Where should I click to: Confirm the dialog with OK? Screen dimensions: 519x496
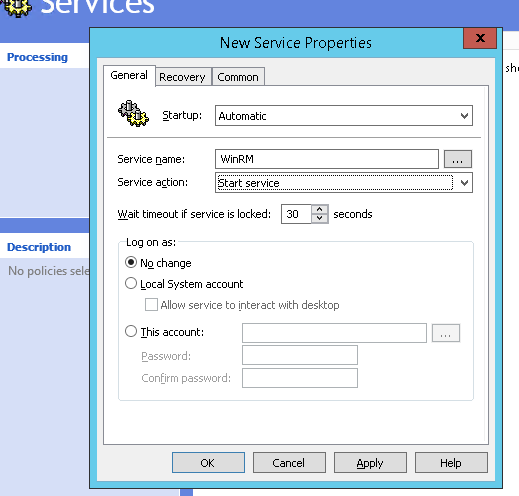pos(208,463)
